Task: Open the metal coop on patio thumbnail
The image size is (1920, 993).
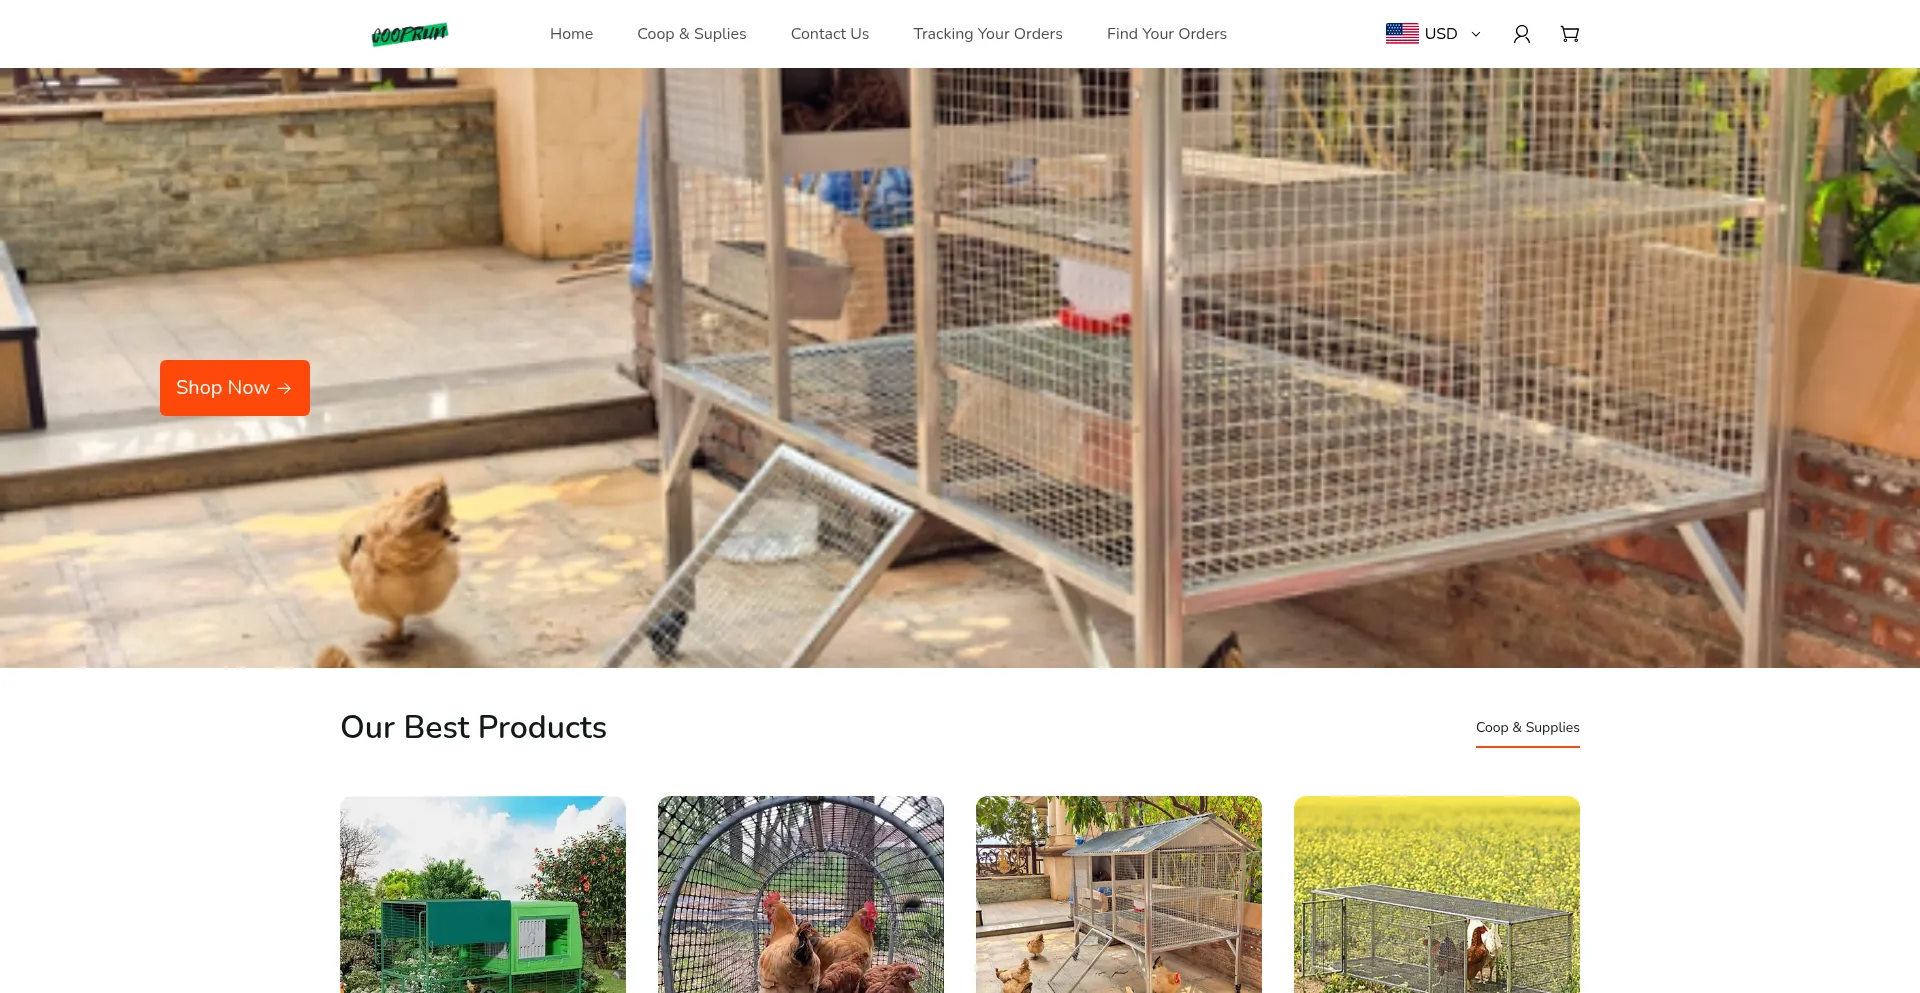Action: point(1119,895)
